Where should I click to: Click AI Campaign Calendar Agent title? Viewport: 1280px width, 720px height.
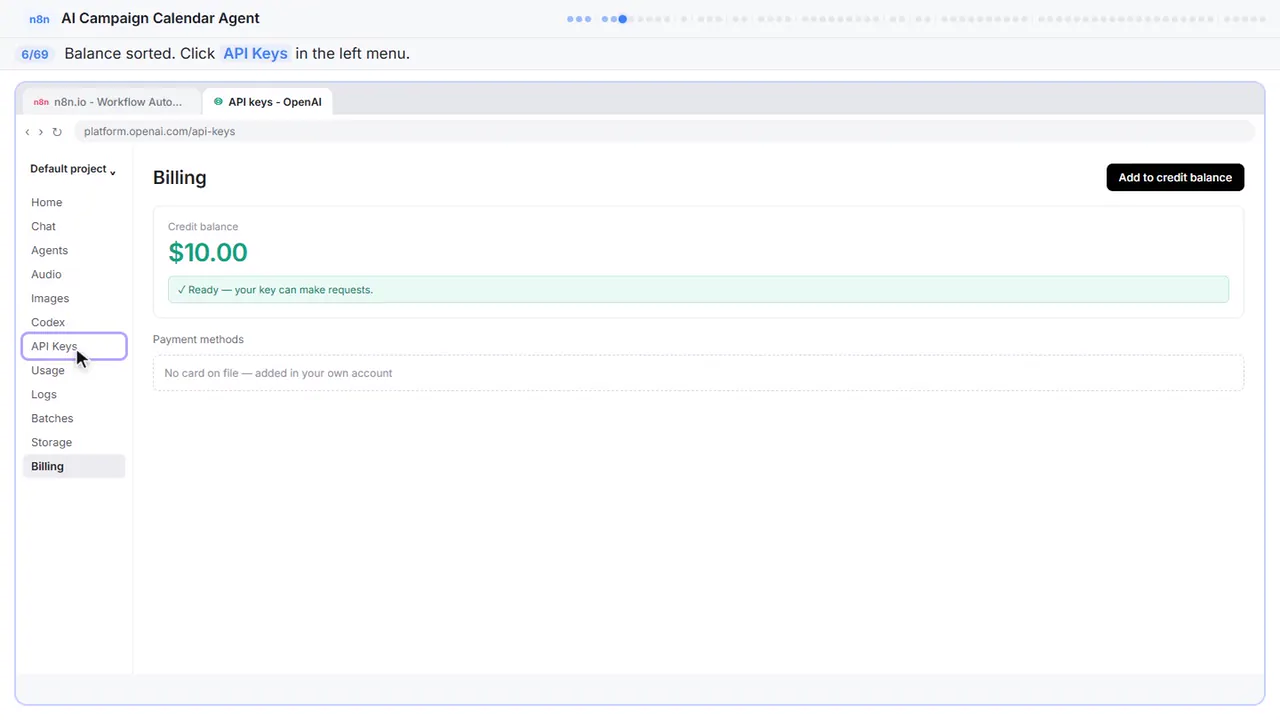tap(160, 18)
